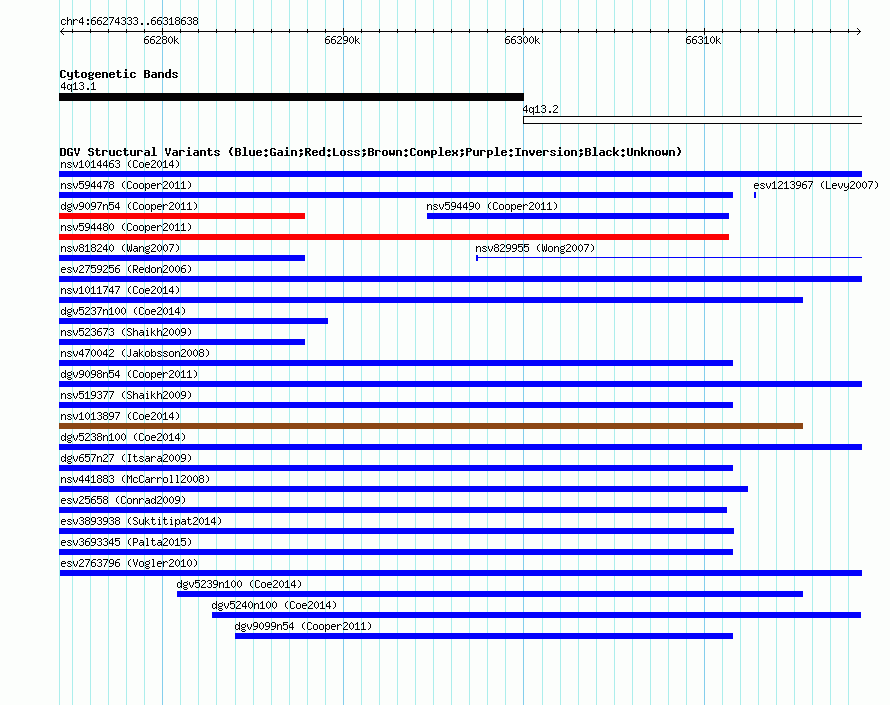The image size is (890, 705).
Task: Select the nsv1013897 (Coe2014) label
Action: point(120,416)
